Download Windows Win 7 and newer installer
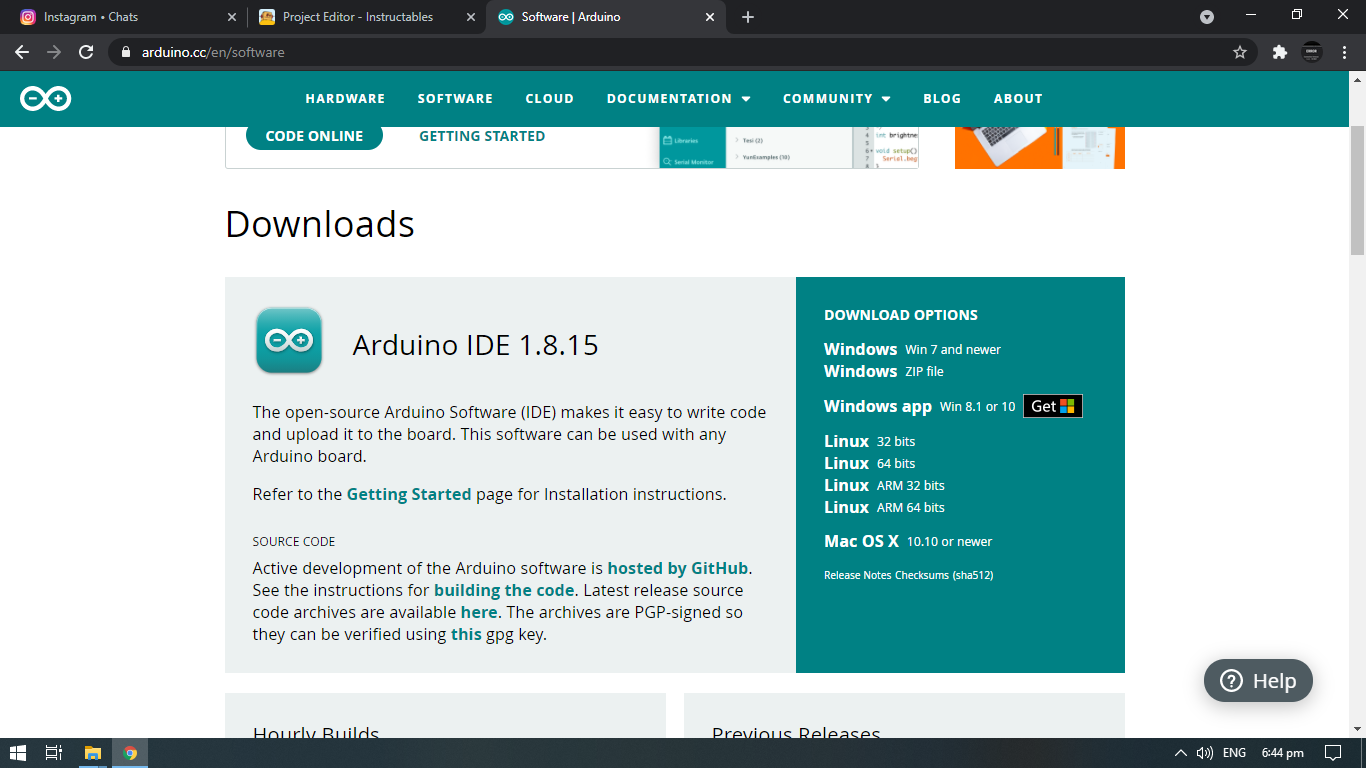The width and height of the screenshot is (1366, 768). click(x=912, y=349)
